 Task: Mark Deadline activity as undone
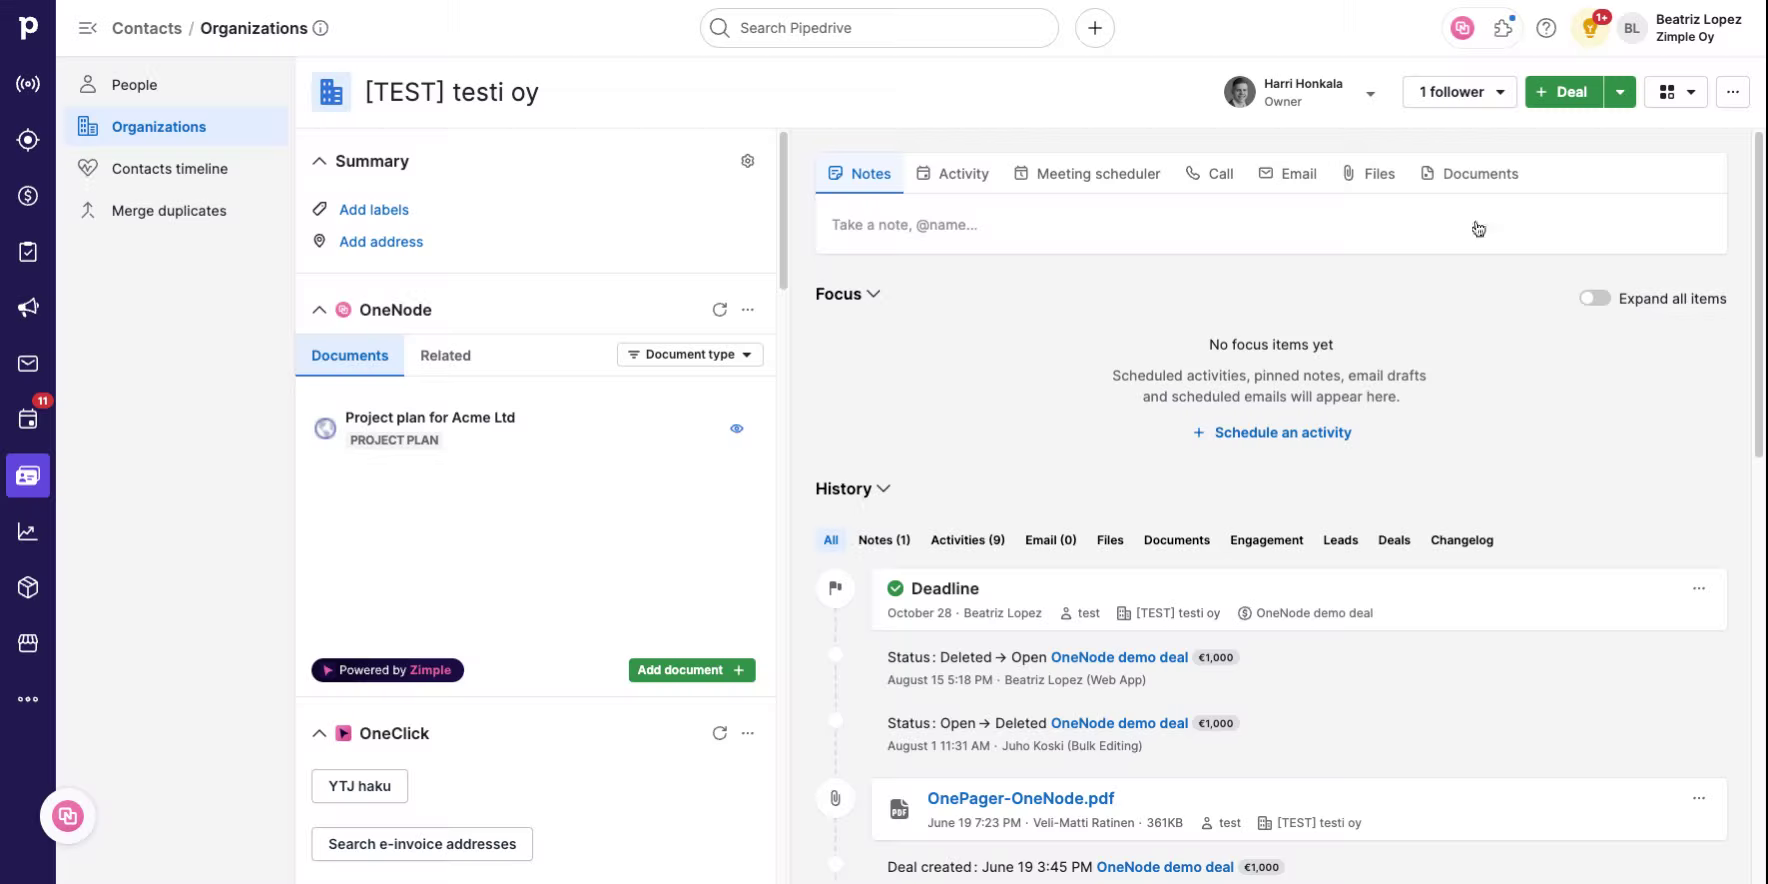click(896, 588)
